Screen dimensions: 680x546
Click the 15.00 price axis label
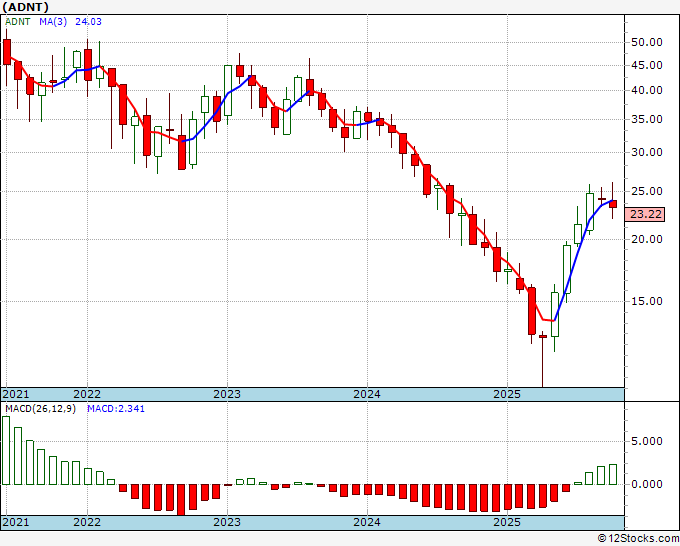click(x=647, y=301)
